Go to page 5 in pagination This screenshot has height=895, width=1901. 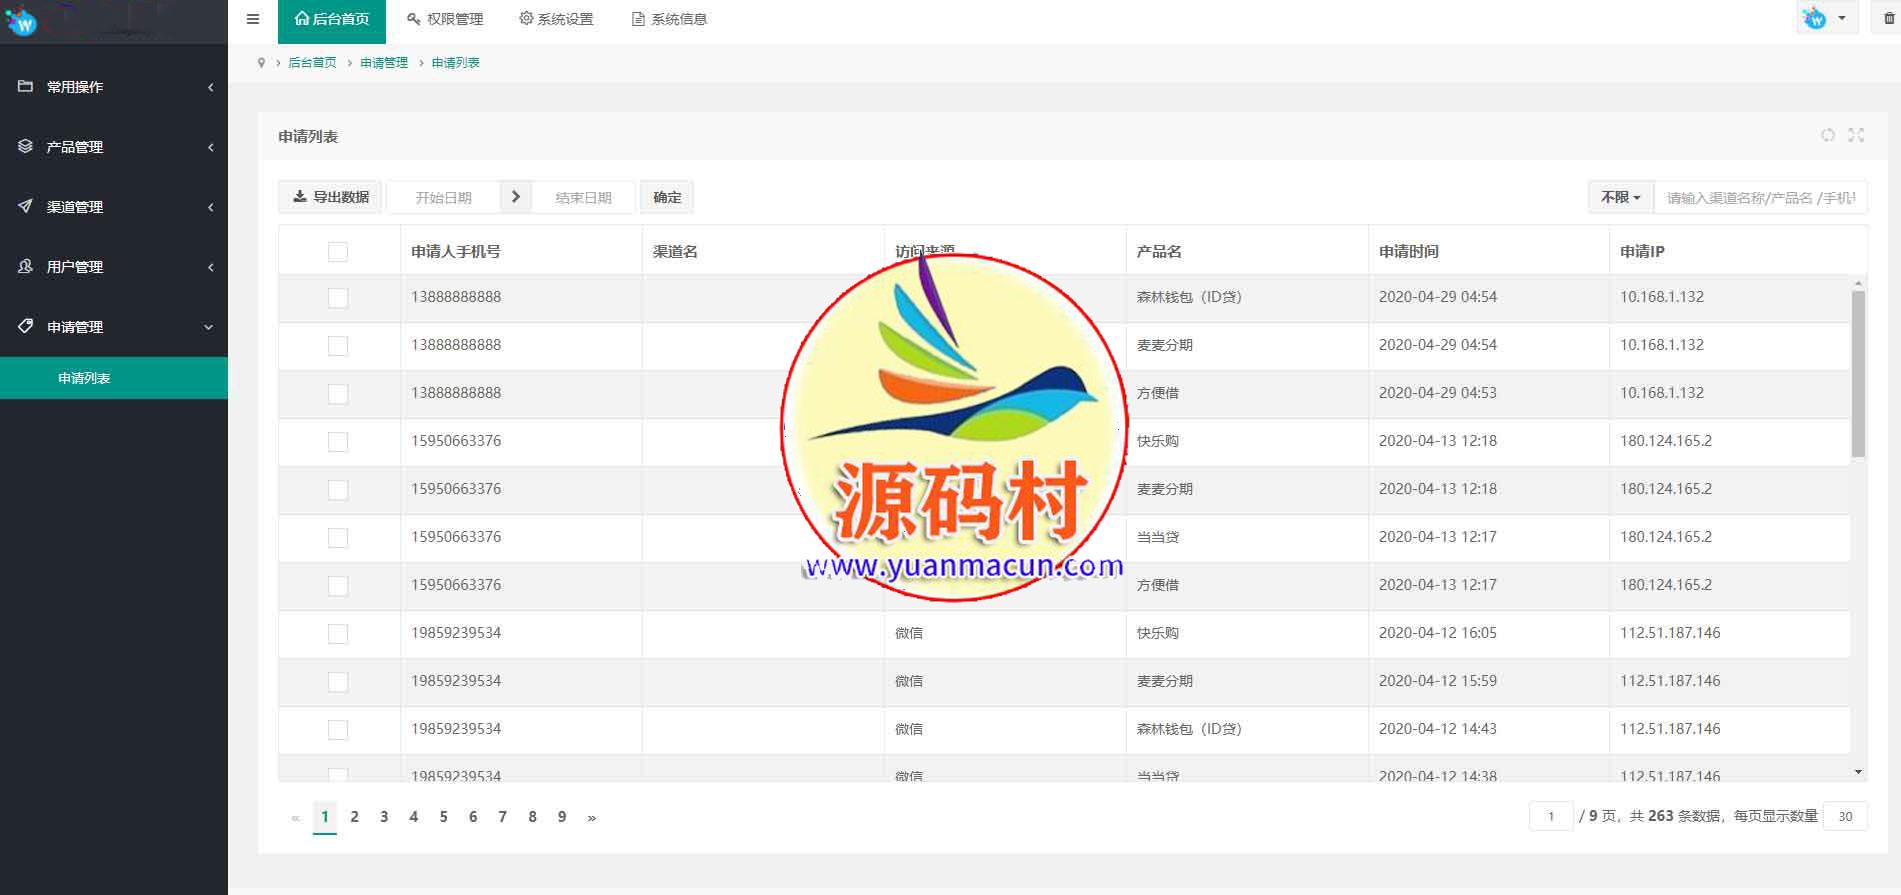(443, 817)
